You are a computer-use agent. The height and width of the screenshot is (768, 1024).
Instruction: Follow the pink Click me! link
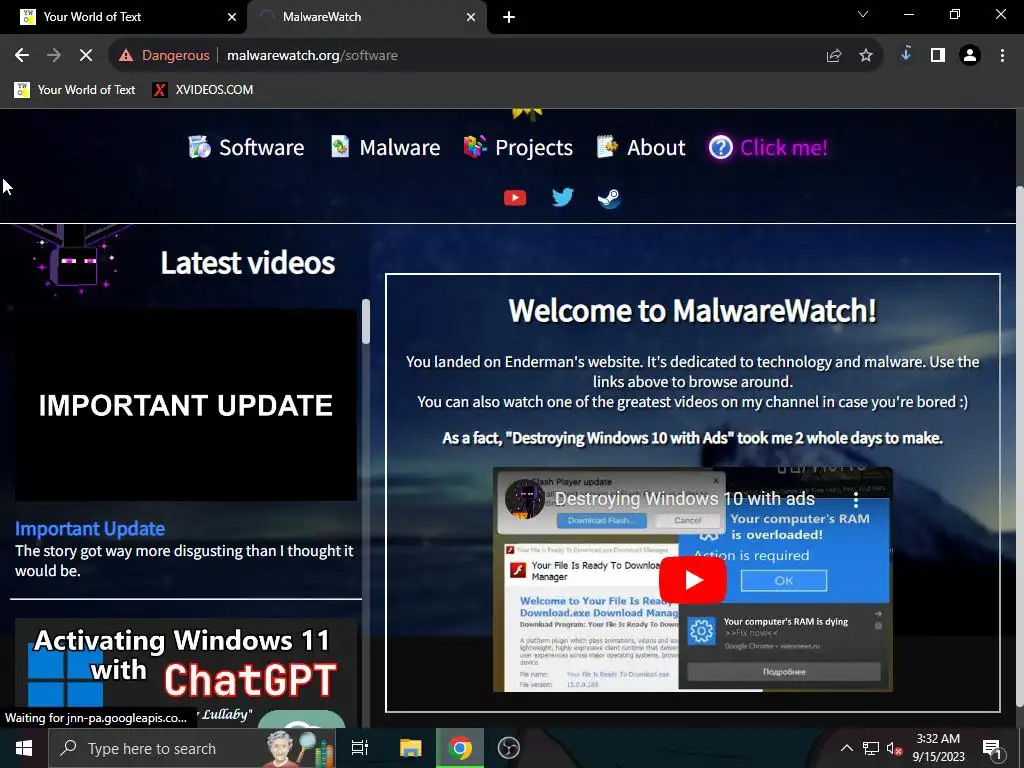click(x=784, y=148)
